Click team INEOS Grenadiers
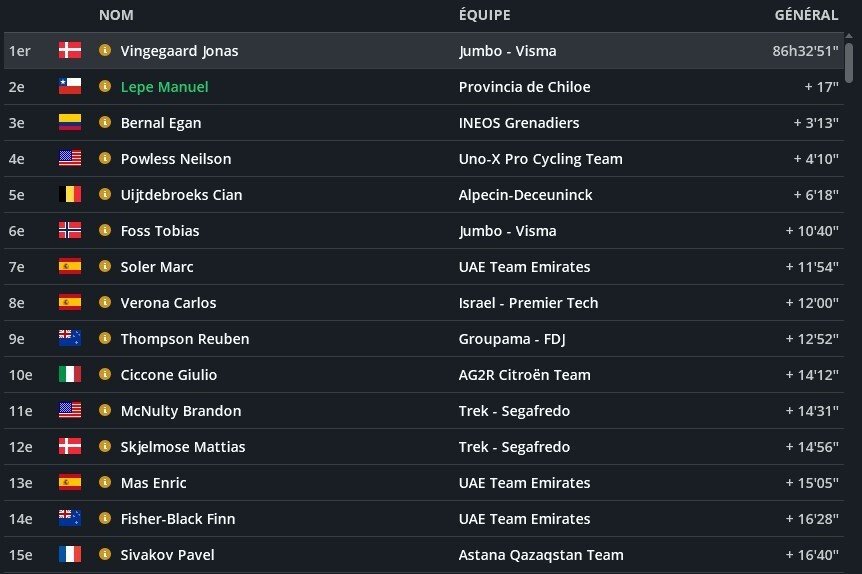Viewport: 862px width, 574px height. point(519,123)
